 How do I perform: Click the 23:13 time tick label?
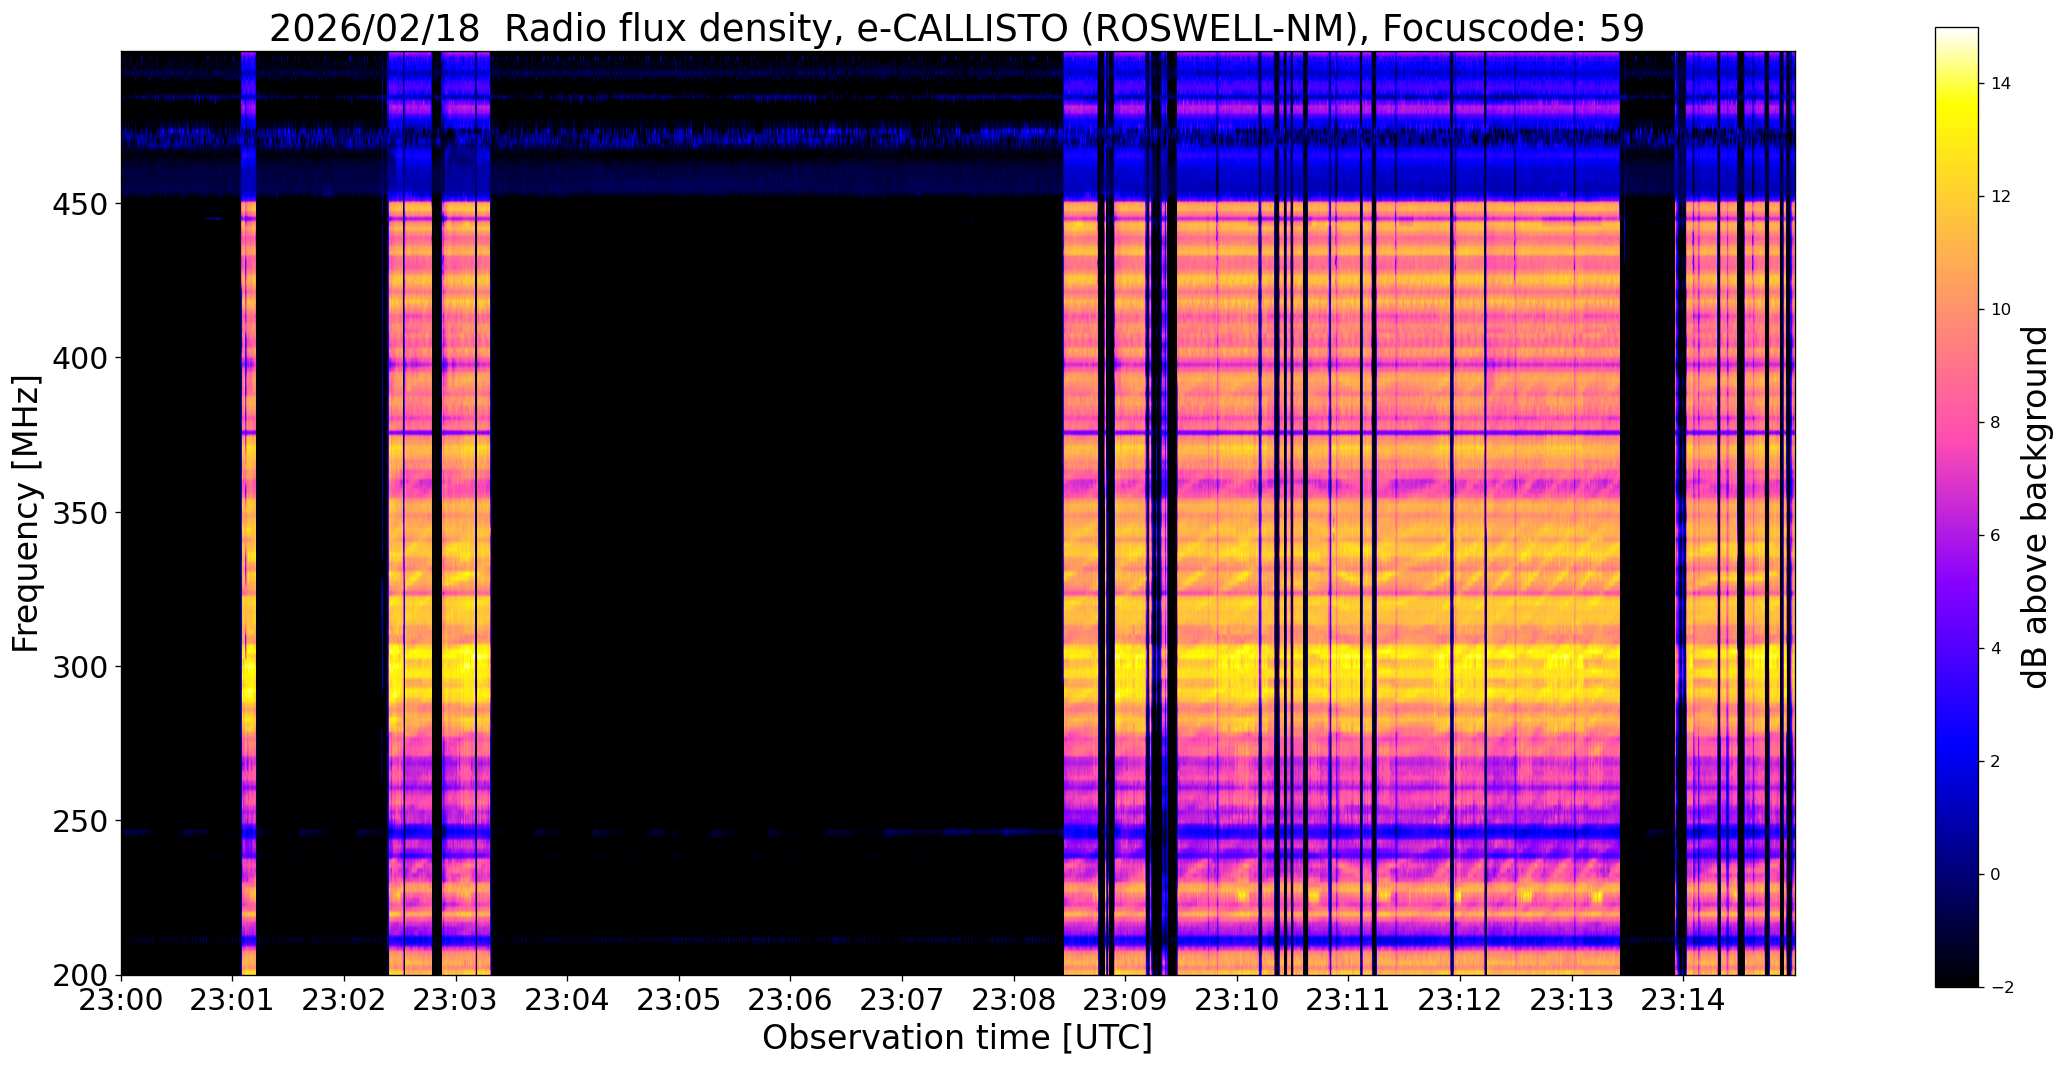click(x=1573, y=1000)
